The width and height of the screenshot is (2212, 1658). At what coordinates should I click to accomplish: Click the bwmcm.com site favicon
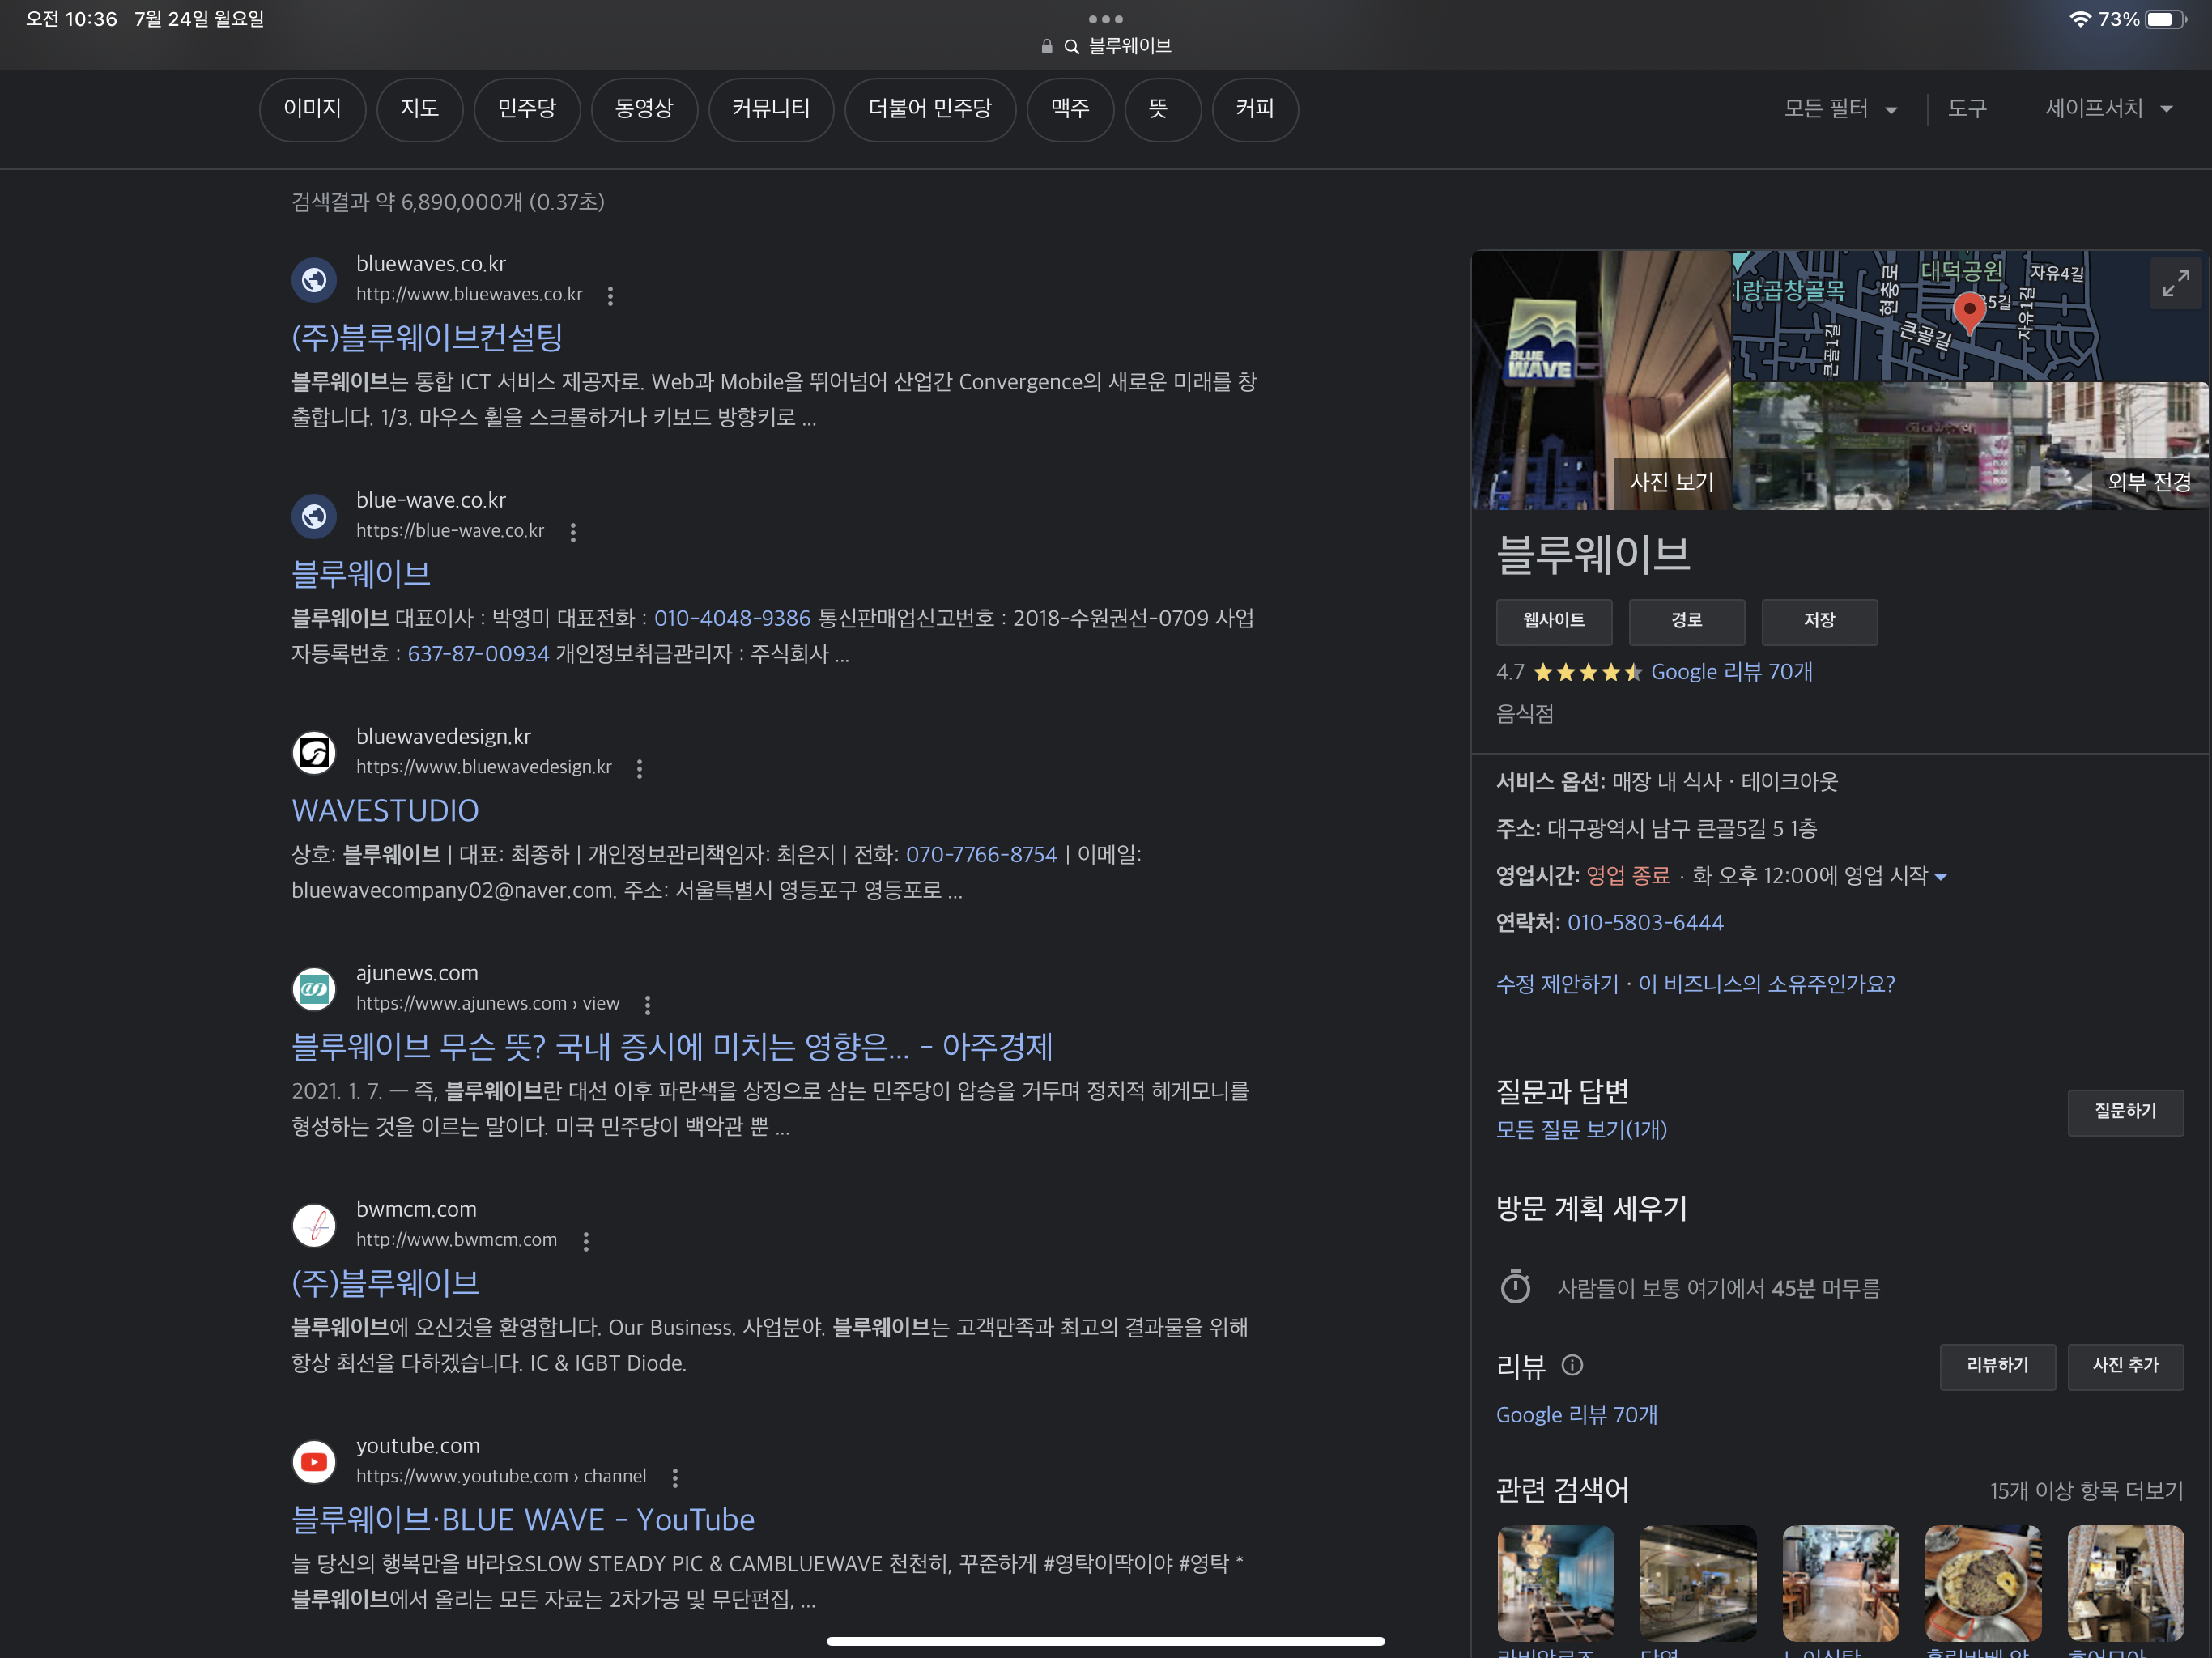click(314, 1225)
